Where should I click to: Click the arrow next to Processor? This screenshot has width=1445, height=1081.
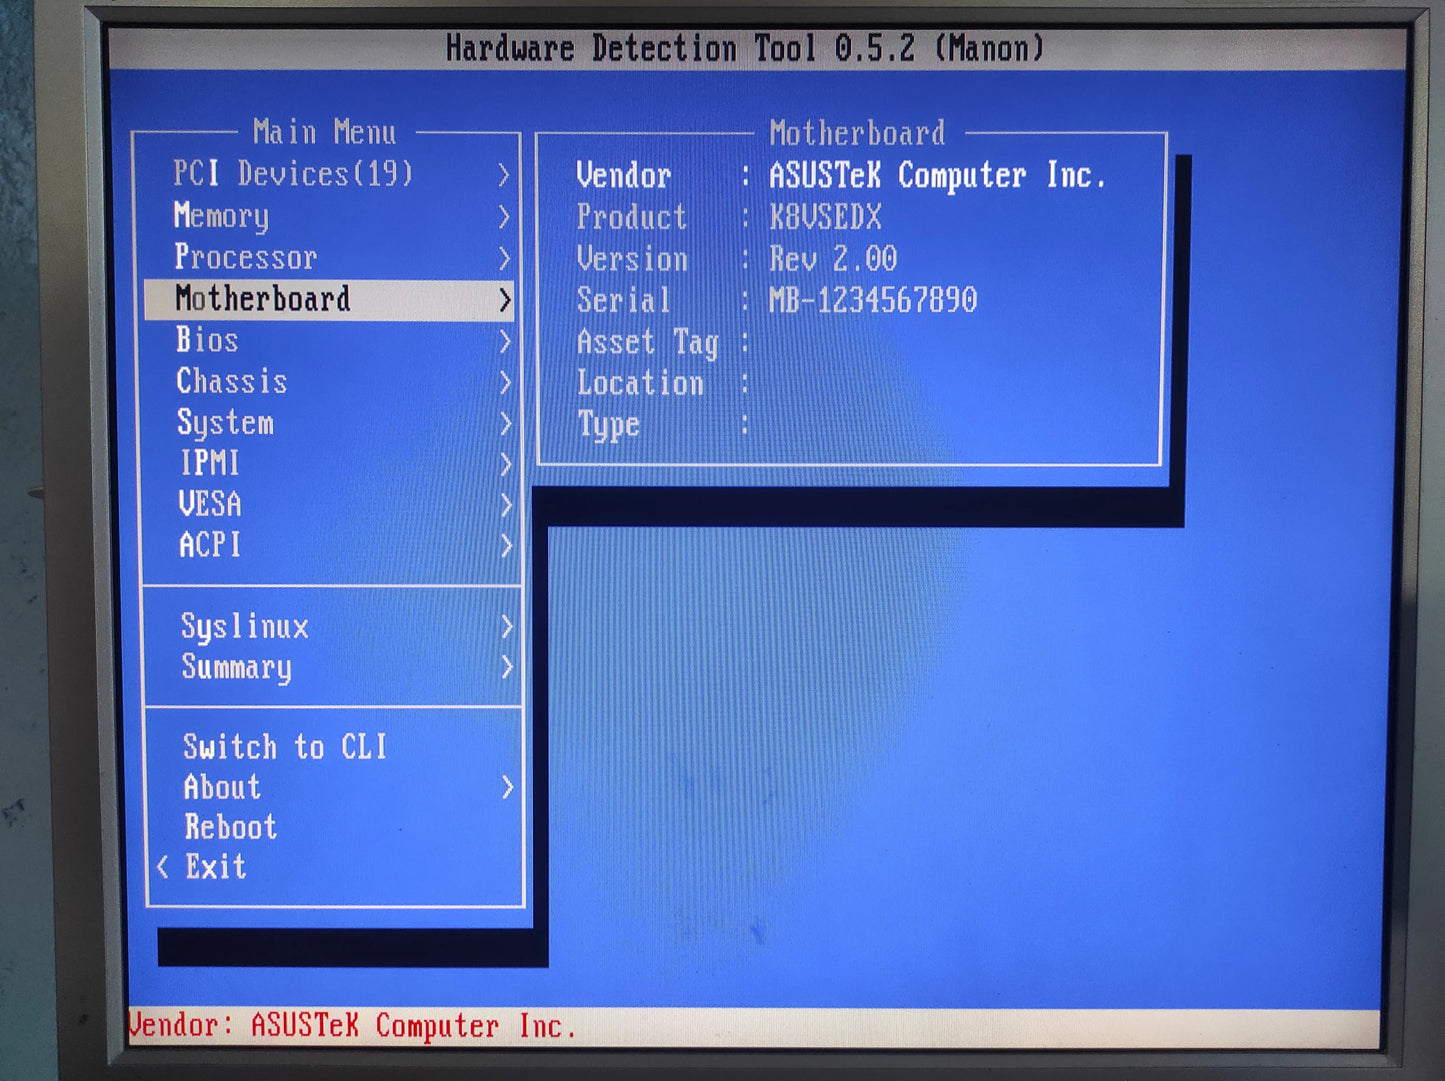[x=505, y=259]
